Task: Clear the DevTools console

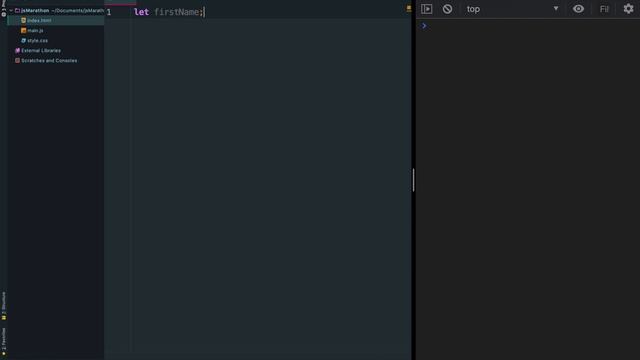Action: 447,9
